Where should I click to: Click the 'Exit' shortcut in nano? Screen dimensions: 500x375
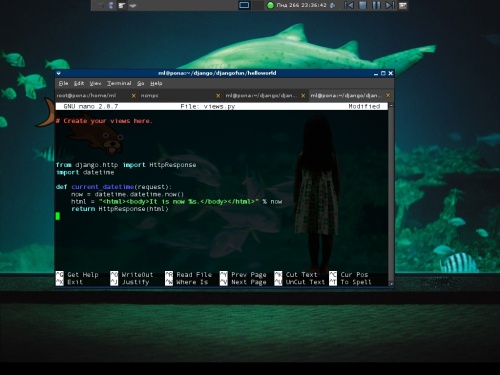75,282
